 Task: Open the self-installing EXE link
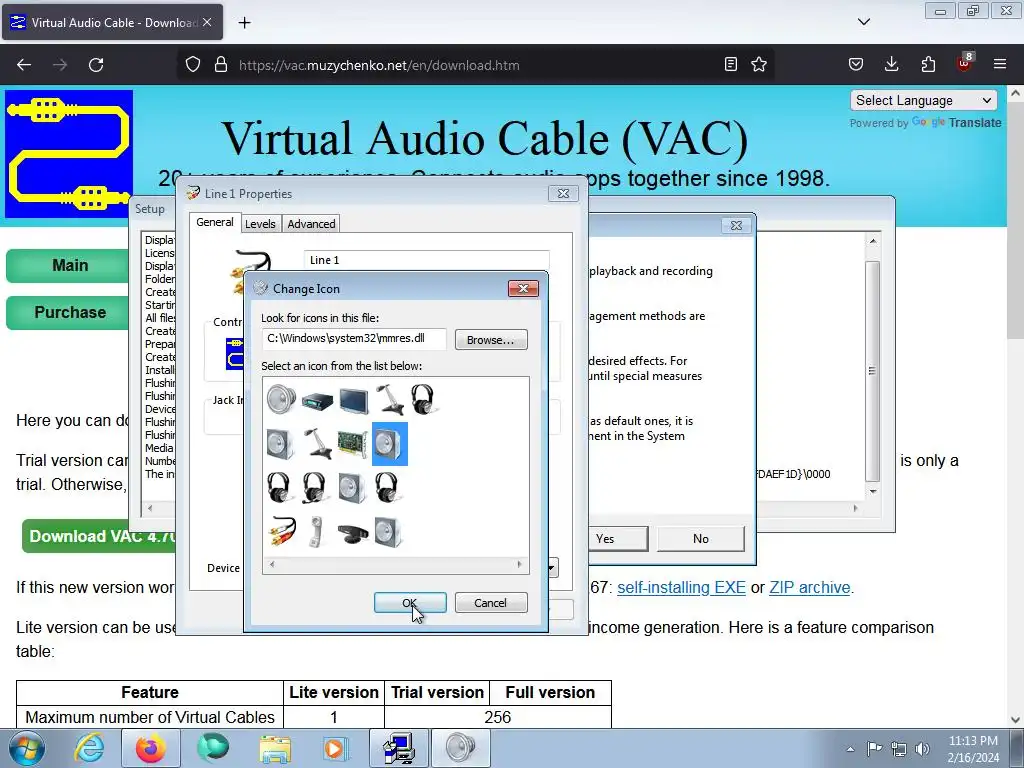tap(681, 587)
